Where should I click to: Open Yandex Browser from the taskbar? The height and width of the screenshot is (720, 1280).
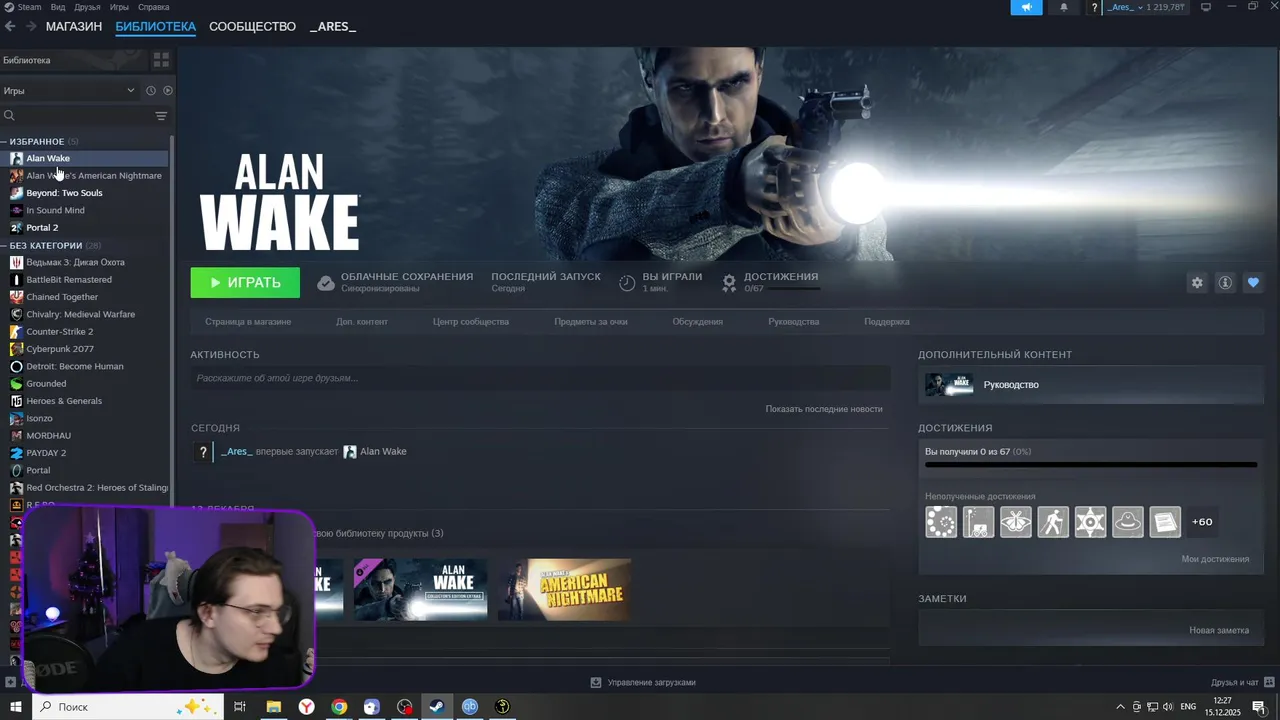tap(306, 707)
